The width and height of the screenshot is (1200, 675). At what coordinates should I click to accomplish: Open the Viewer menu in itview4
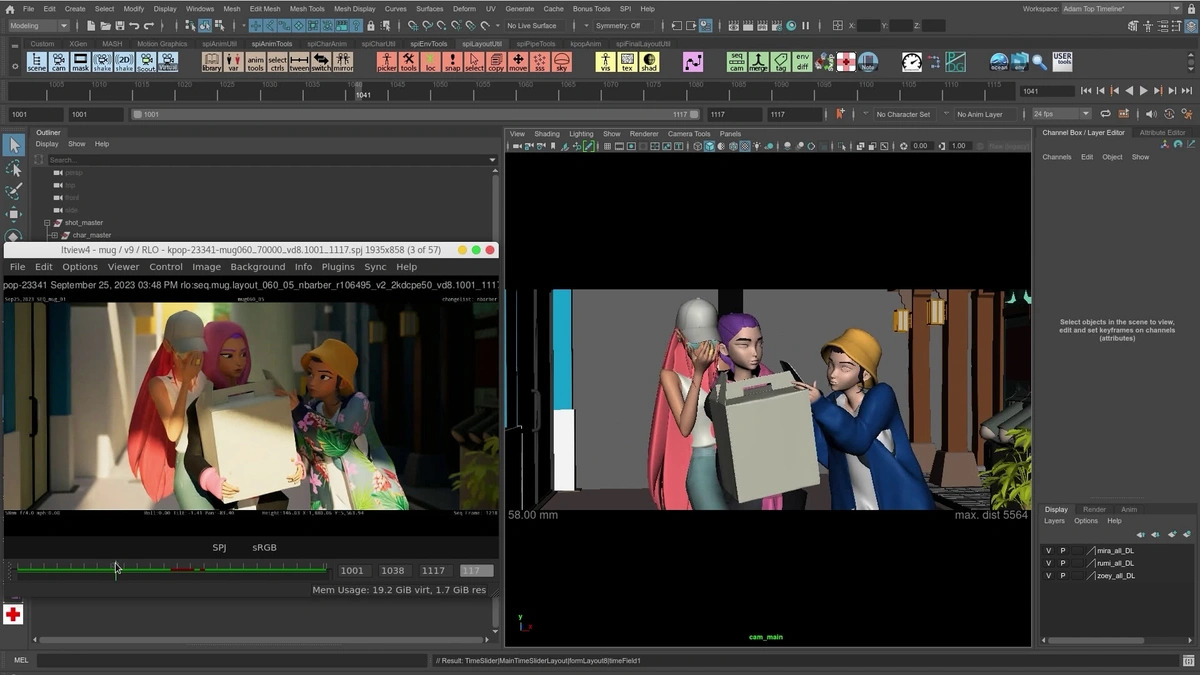click(x=123, y=266)
